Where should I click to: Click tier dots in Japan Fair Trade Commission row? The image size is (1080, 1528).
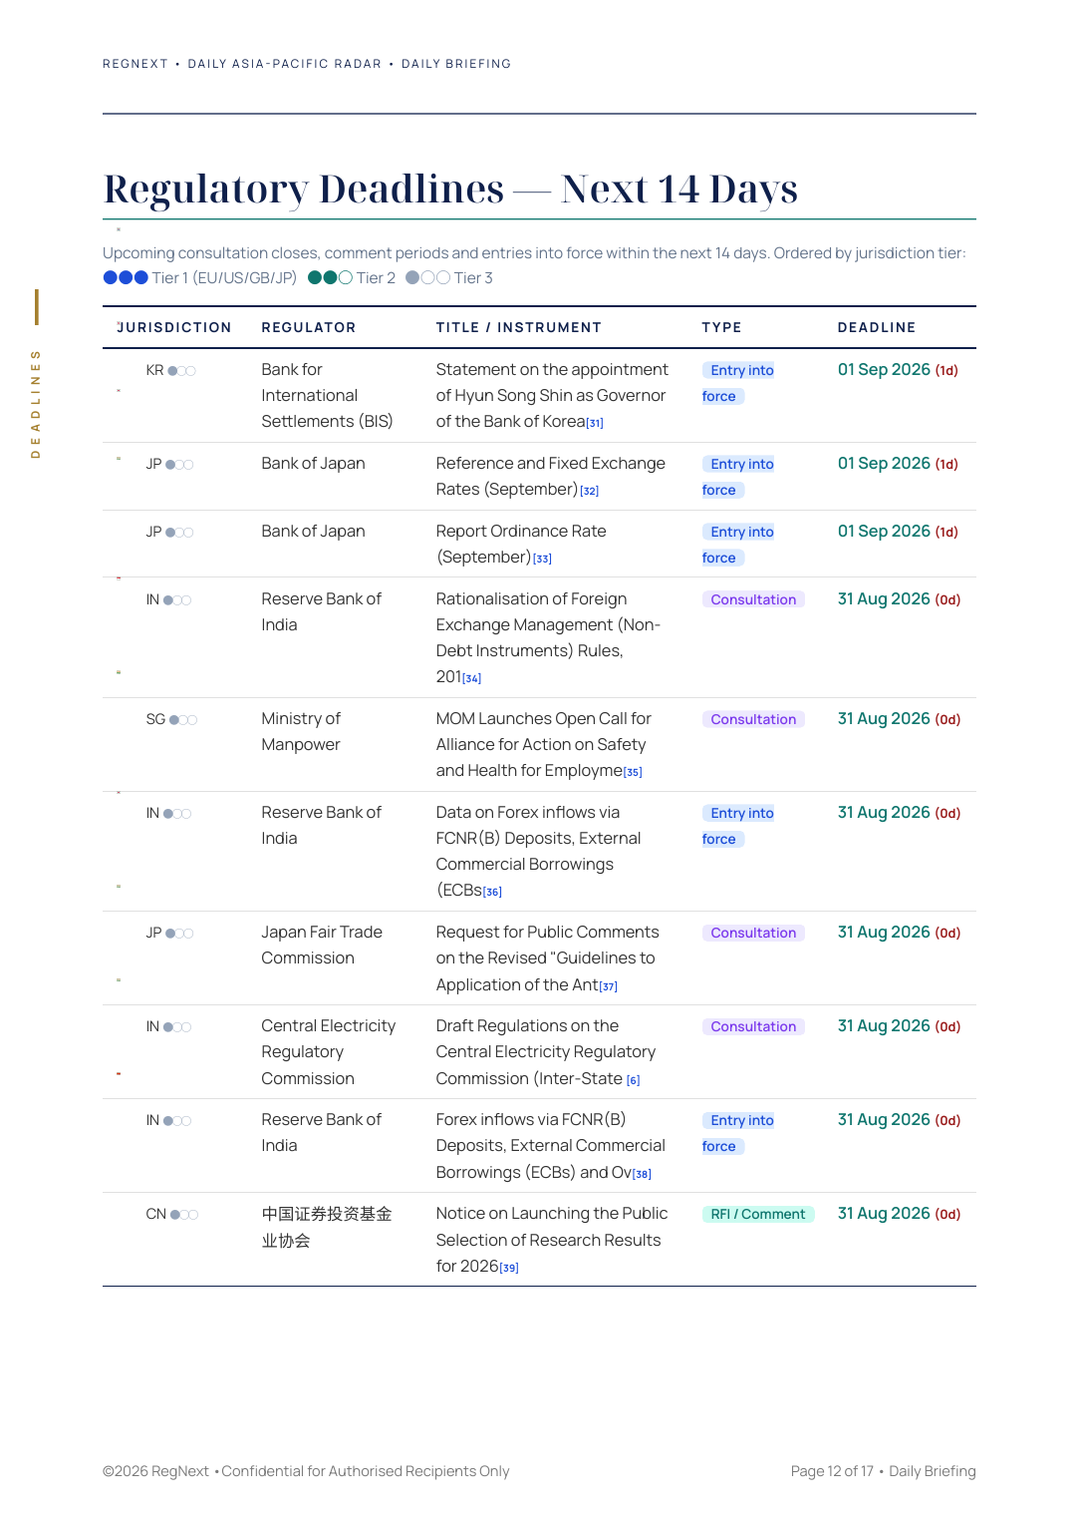tap(180, 934)
